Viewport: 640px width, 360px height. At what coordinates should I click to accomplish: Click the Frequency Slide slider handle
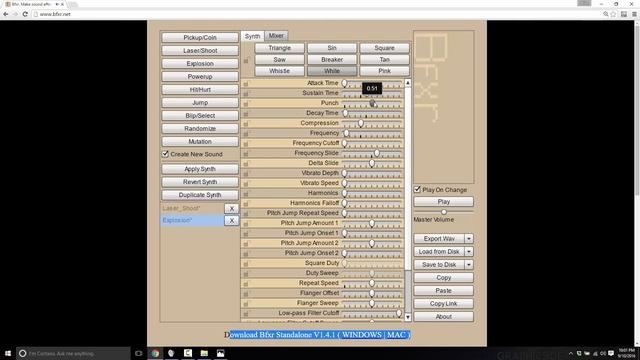(377, 153)
